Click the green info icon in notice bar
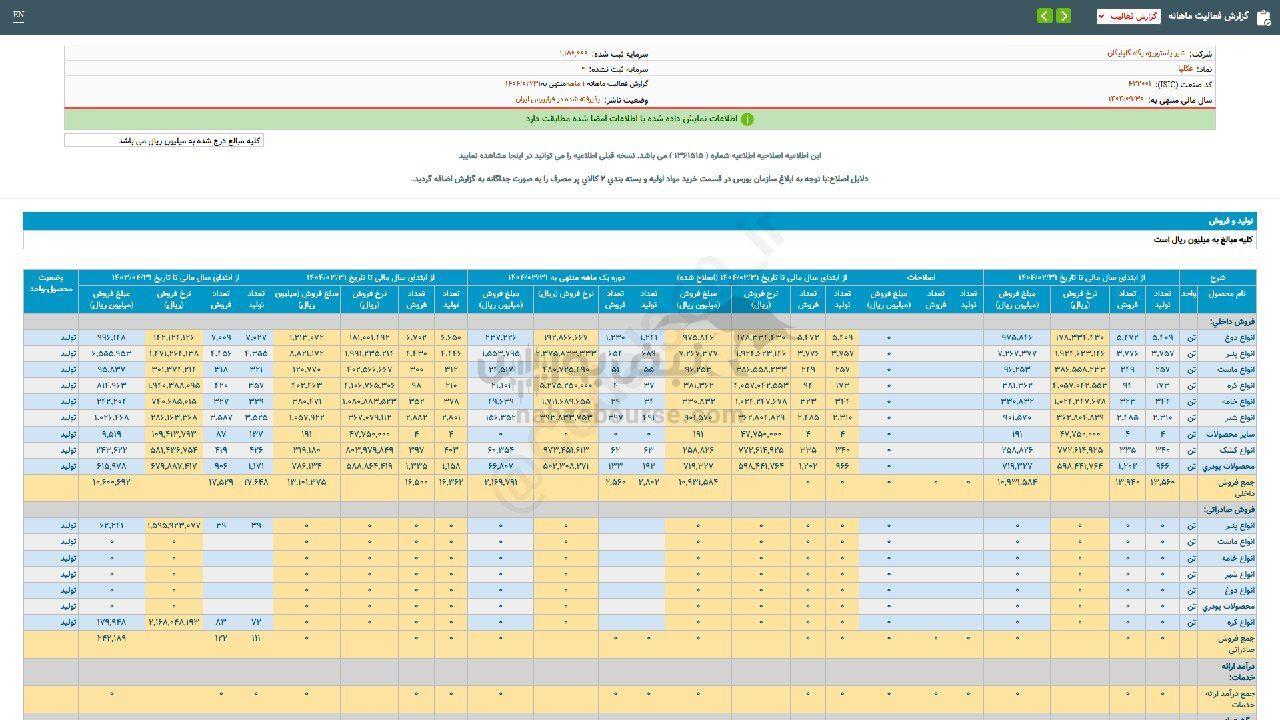The image size is (1280, 720). click(x=747, y=119)
